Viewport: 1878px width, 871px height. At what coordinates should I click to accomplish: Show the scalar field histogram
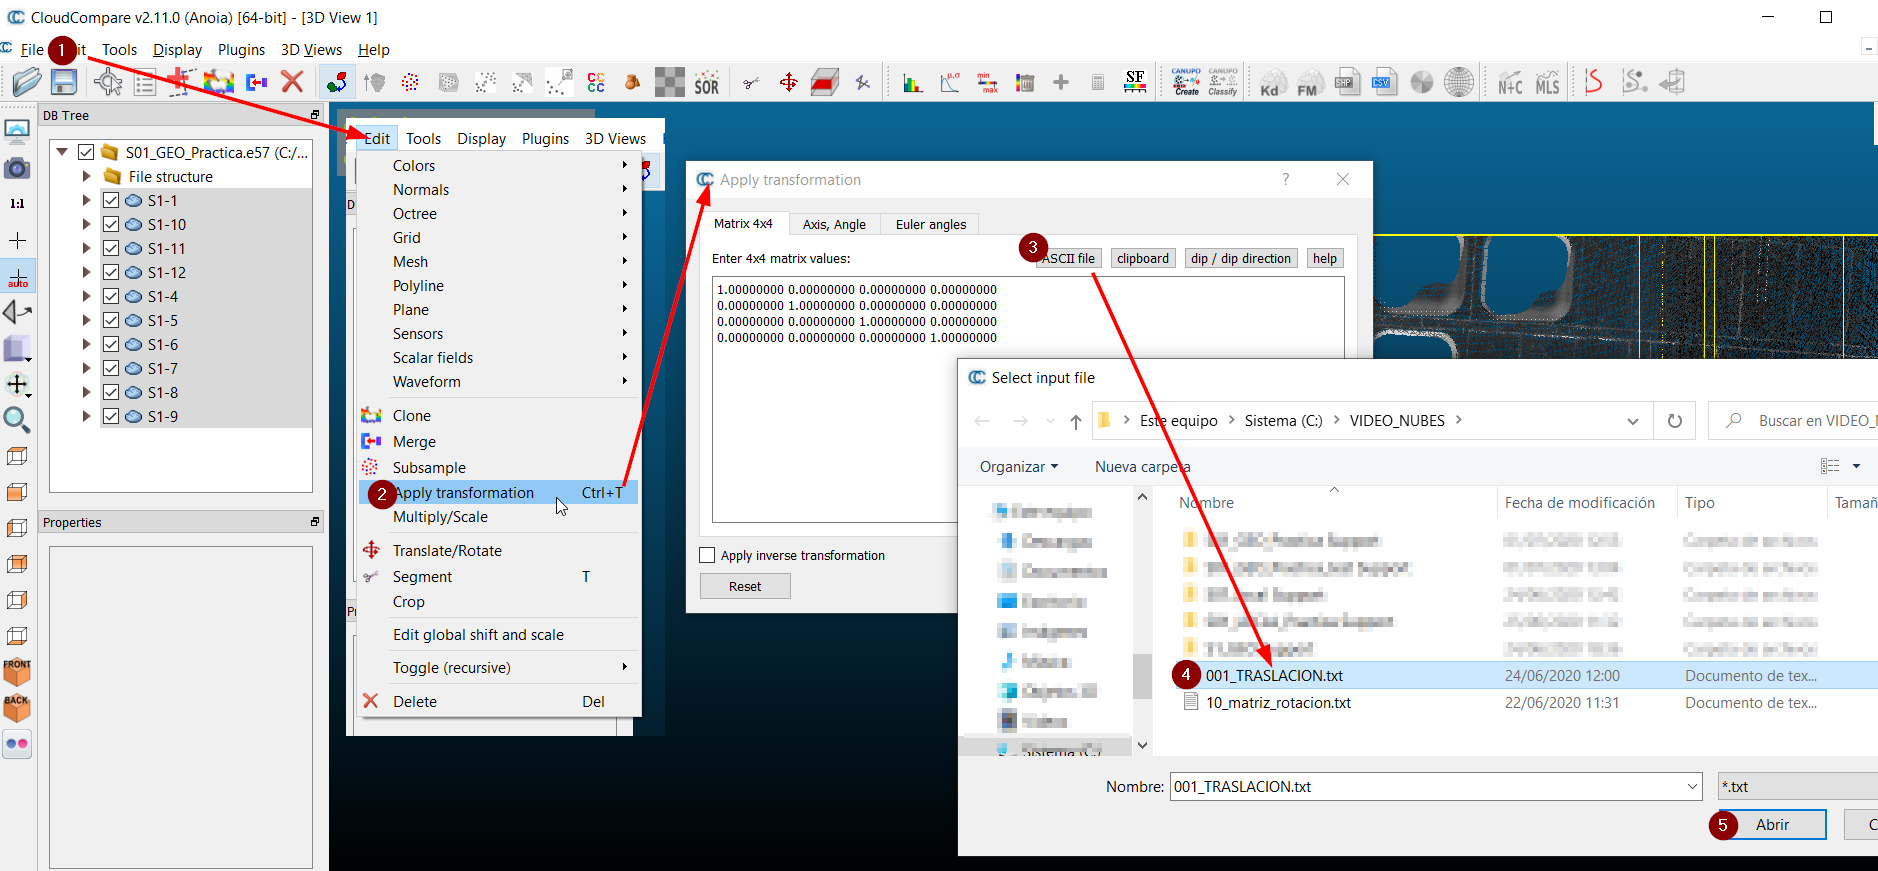point(912,82)
